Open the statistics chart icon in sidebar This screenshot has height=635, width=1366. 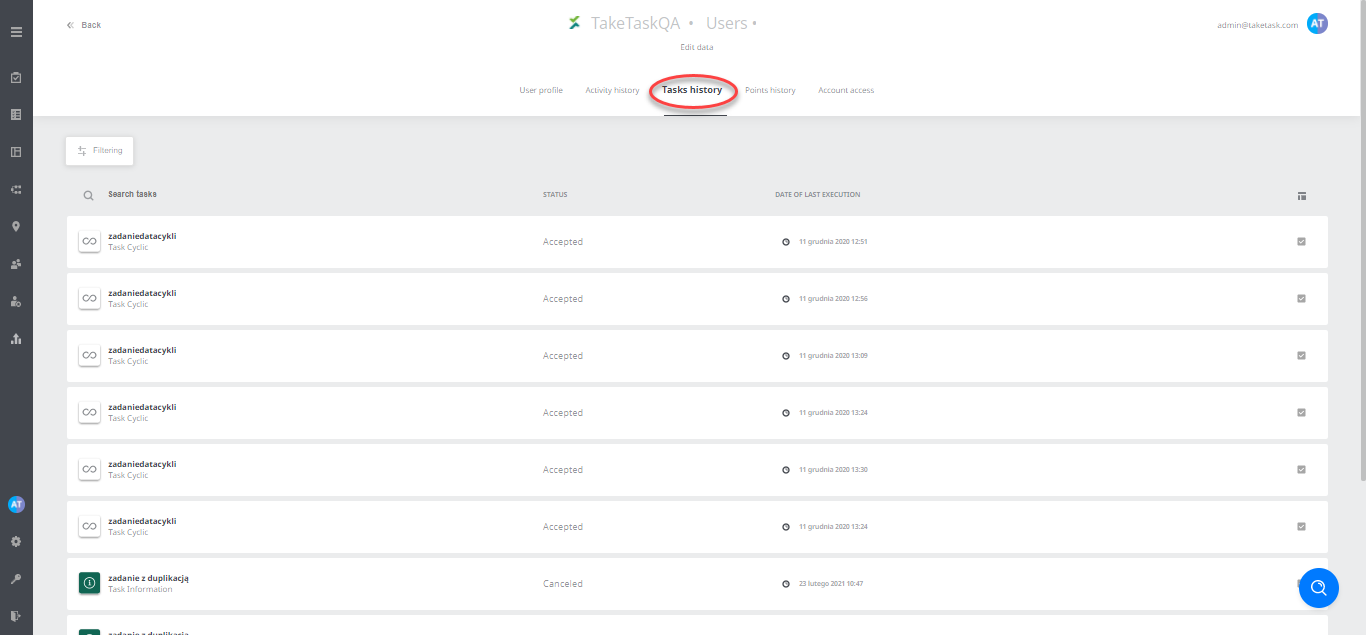[16, 339]
